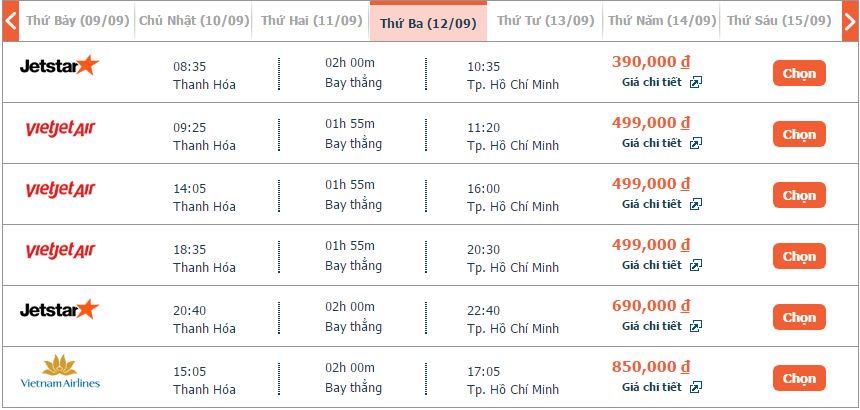
Task: Click the Vietnam Airlines logo
Action: pos(60,371)
